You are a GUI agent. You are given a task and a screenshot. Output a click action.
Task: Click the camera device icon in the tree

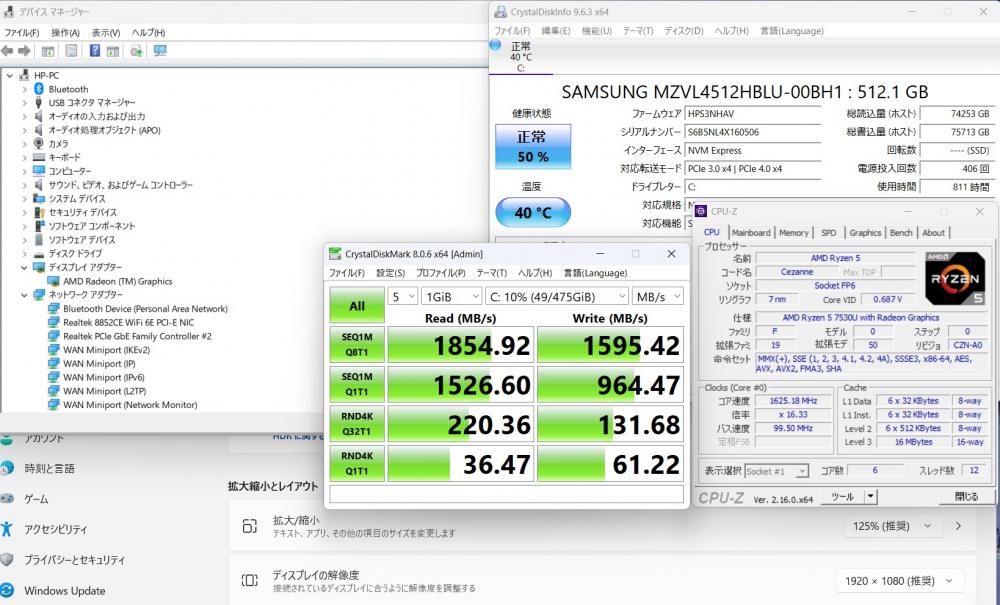point(39,144)
